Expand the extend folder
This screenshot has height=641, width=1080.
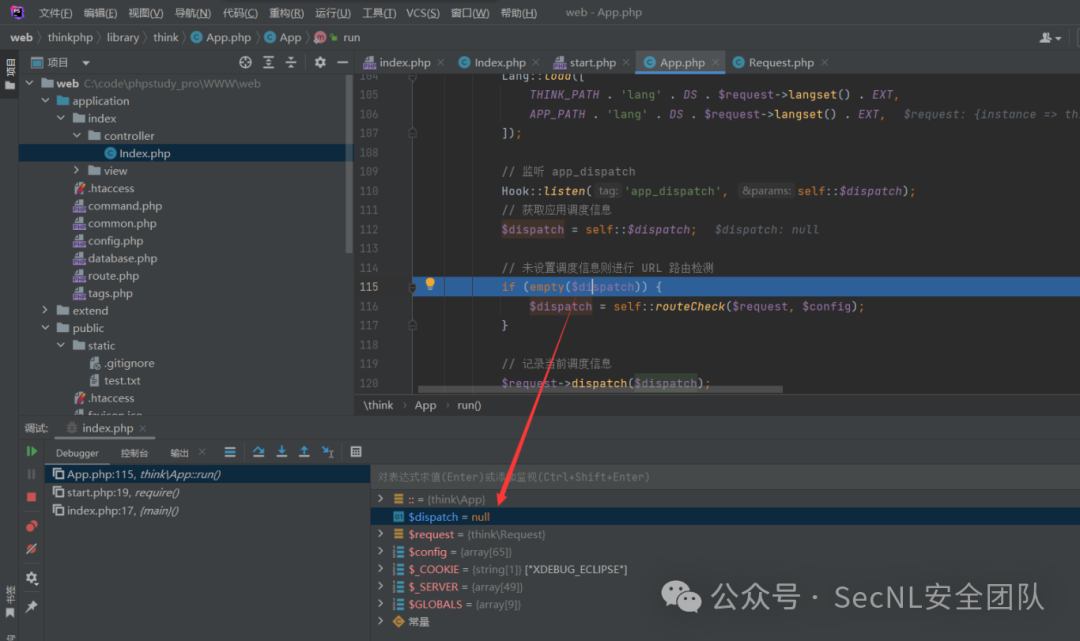(45, 311)
